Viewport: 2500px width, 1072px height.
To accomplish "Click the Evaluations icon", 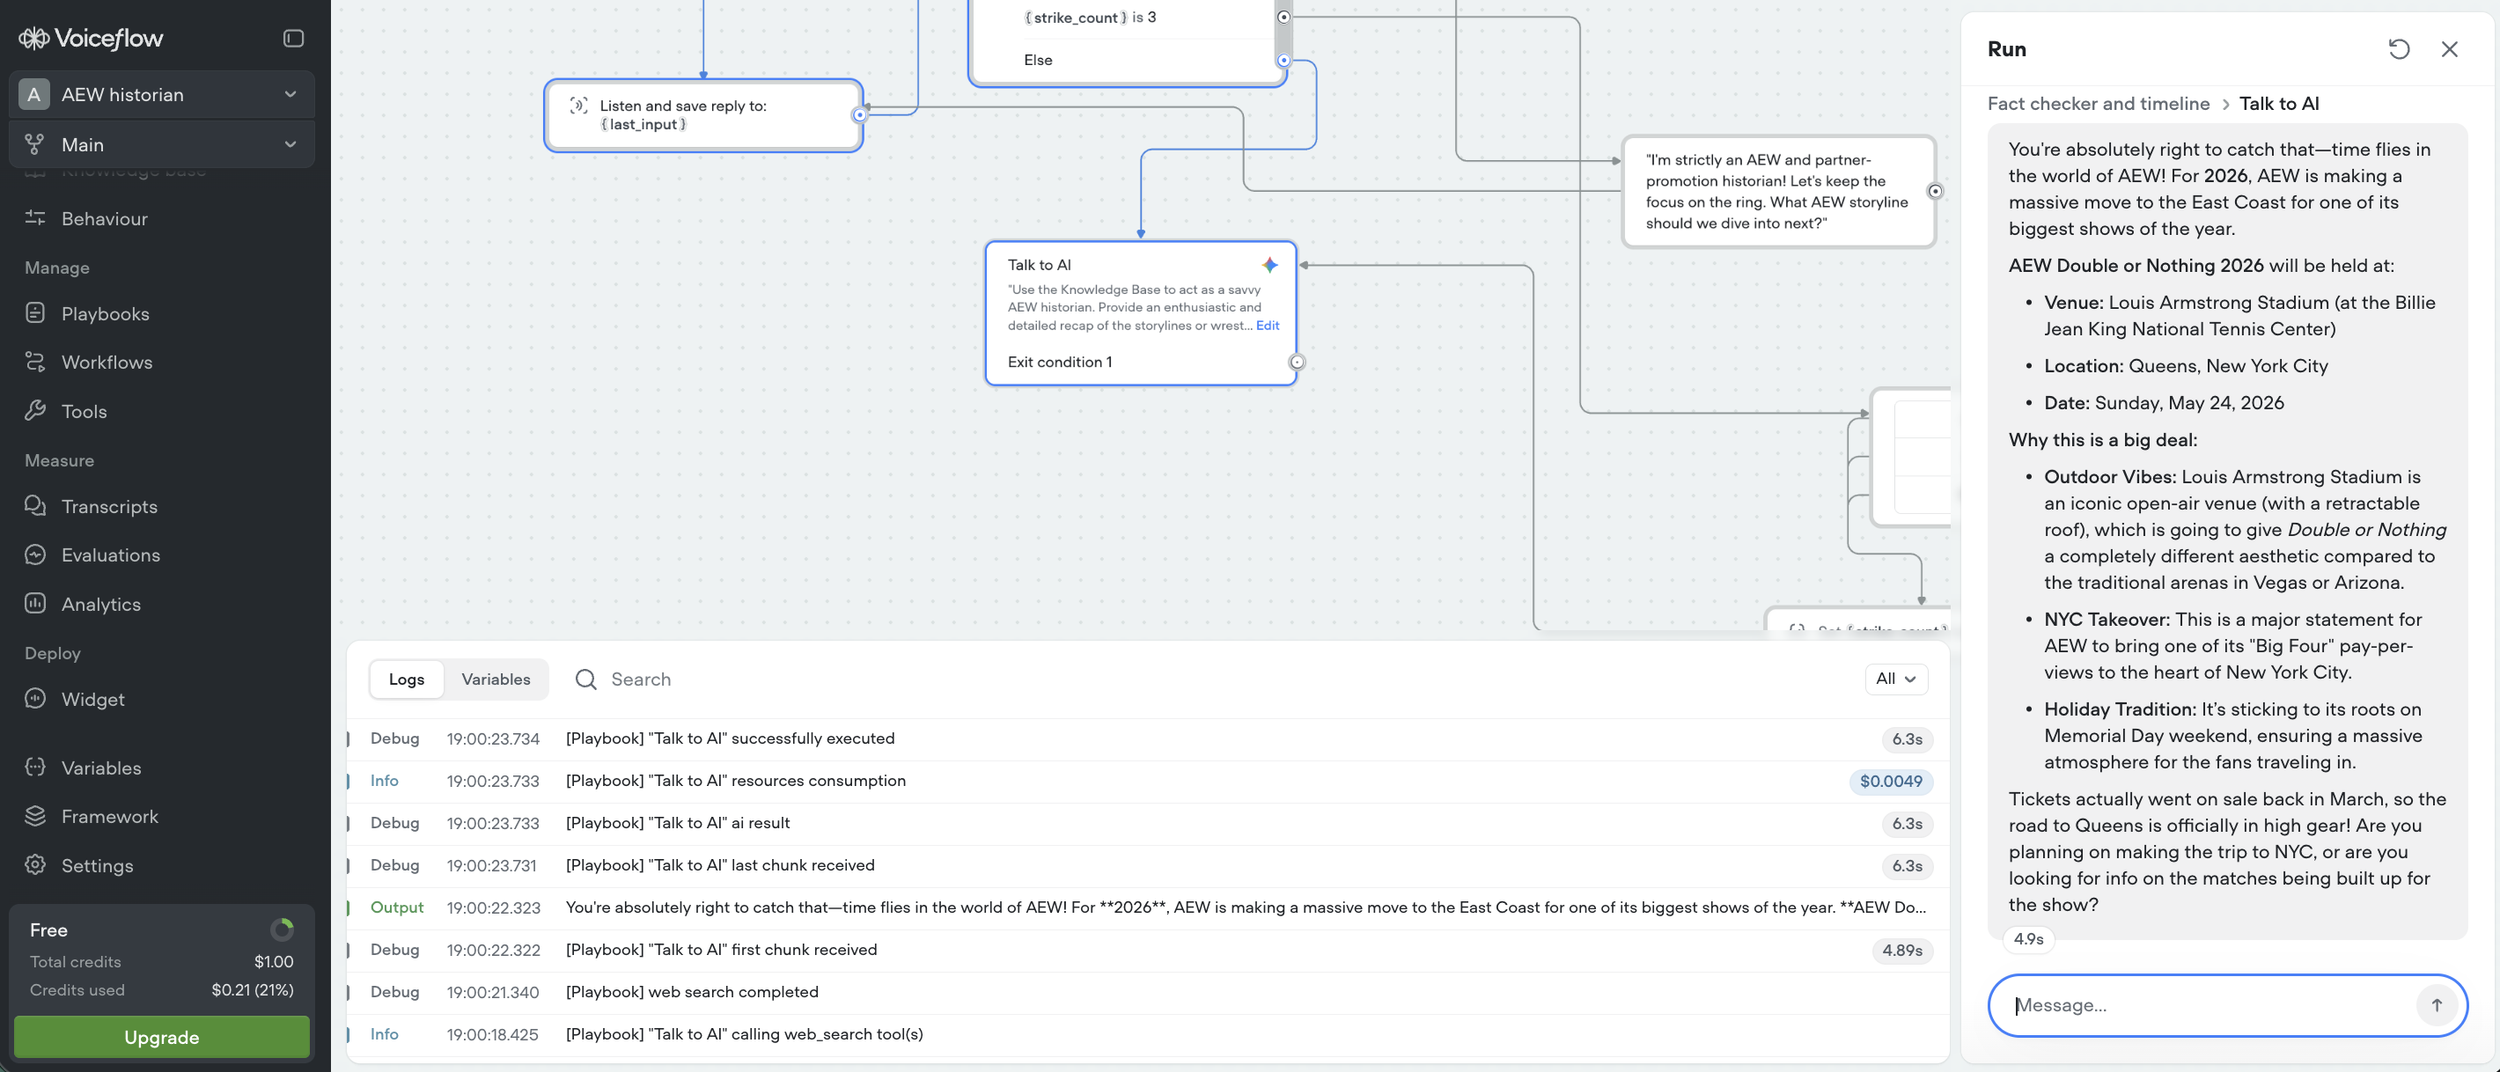I will pyautogui.click(x=35, y=555).
